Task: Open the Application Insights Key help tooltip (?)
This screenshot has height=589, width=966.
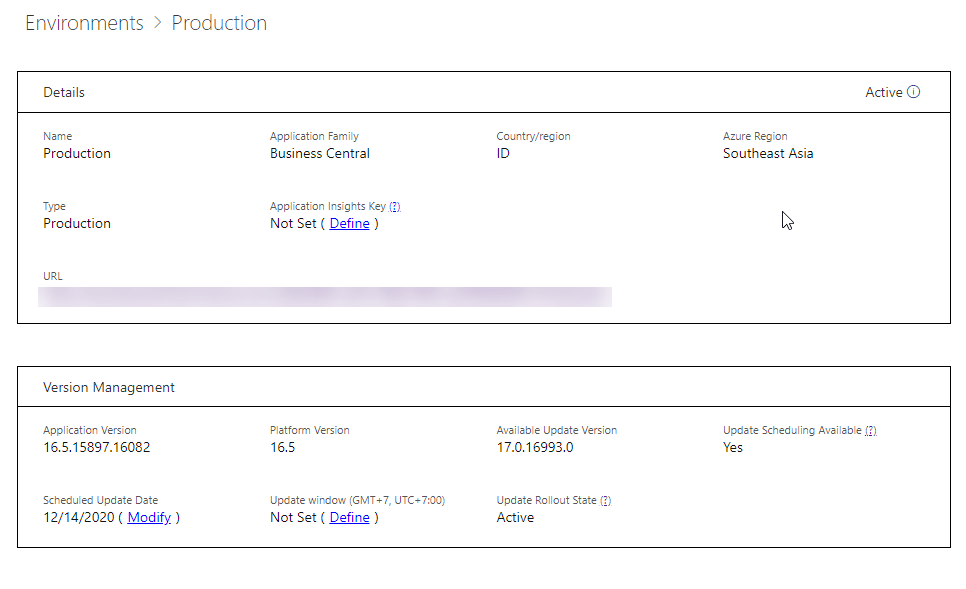Action: click(x=395, y=207)
